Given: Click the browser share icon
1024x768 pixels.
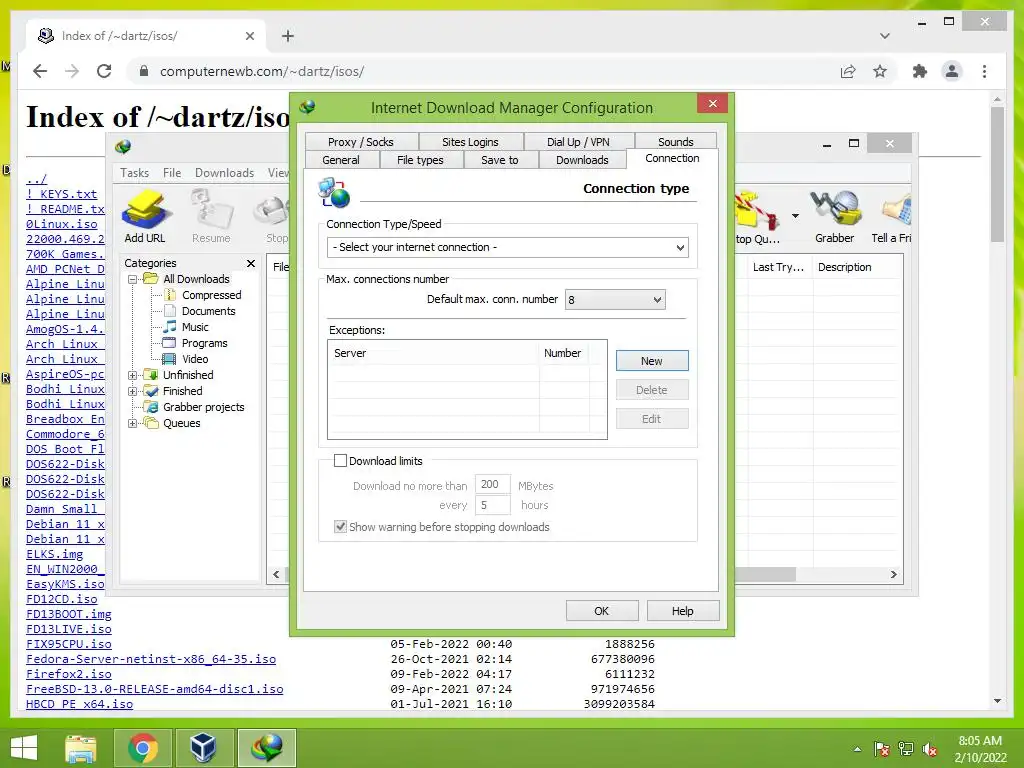Looking at the screenshot, I should (848, 71).
